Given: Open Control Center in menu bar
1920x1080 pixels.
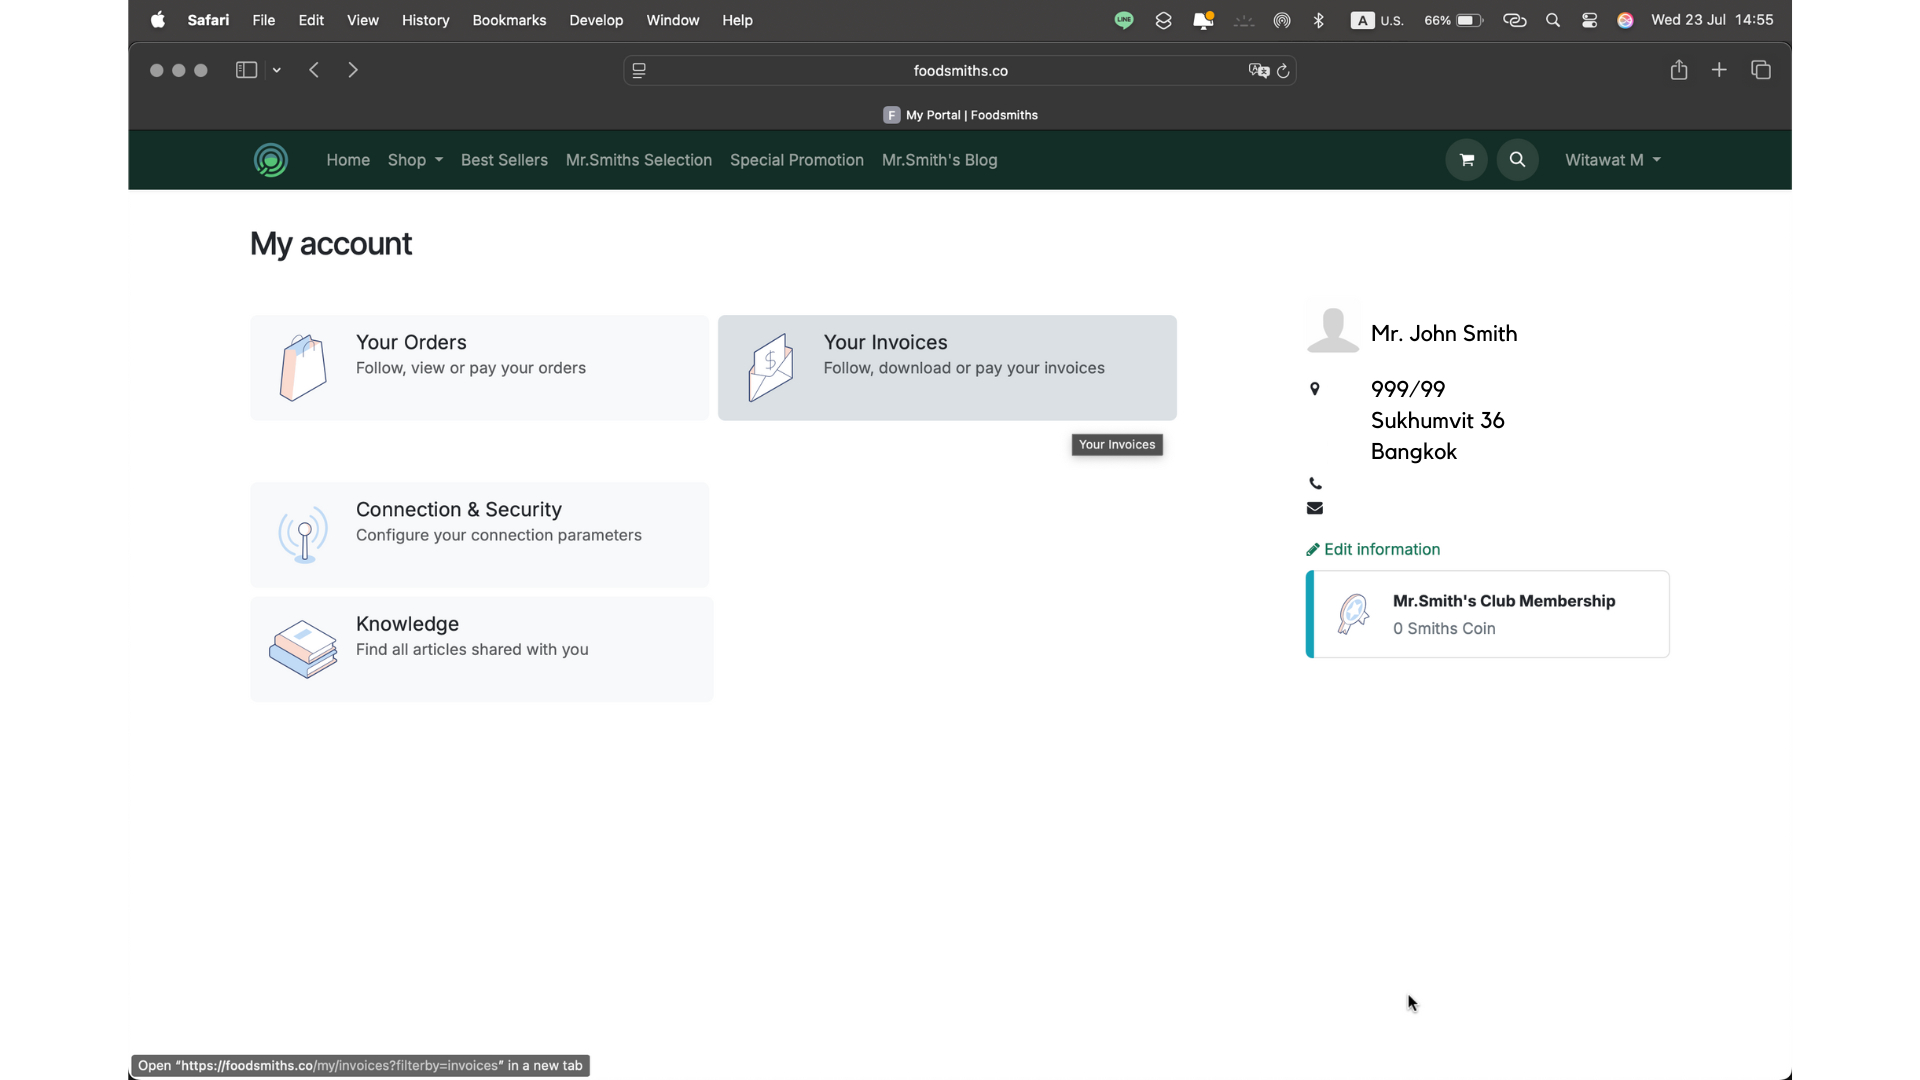Looking at the screenshot, I should point(1589,20).
